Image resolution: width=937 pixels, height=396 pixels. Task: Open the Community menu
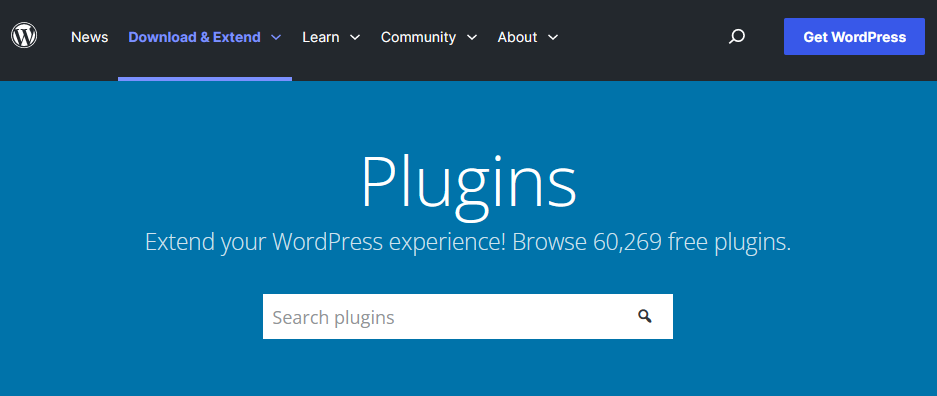pos(418,37)
